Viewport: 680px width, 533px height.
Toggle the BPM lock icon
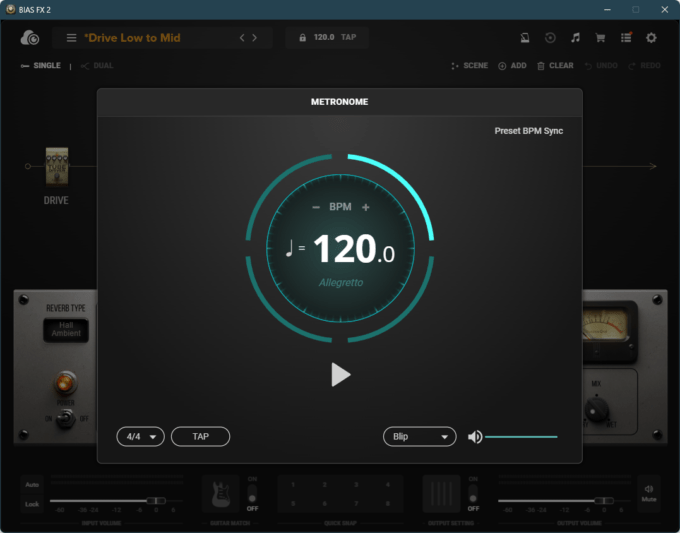click(x=302, y=38)
